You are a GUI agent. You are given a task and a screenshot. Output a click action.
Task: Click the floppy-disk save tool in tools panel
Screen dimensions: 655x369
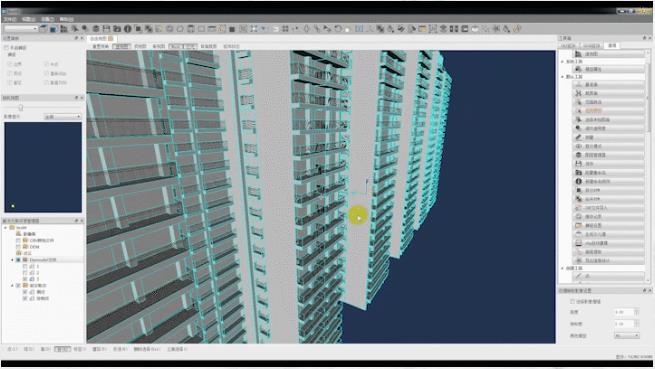coord(609,163)
